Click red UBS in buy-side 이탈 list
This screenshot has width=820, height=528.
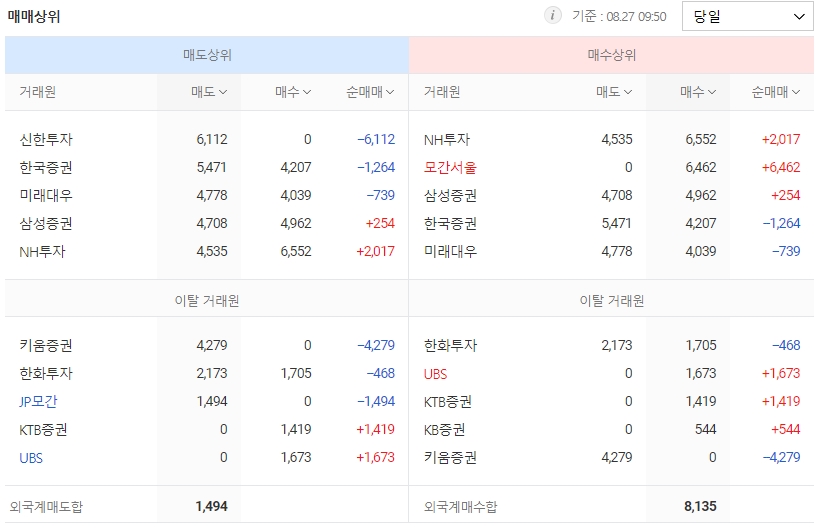point(435,374)
